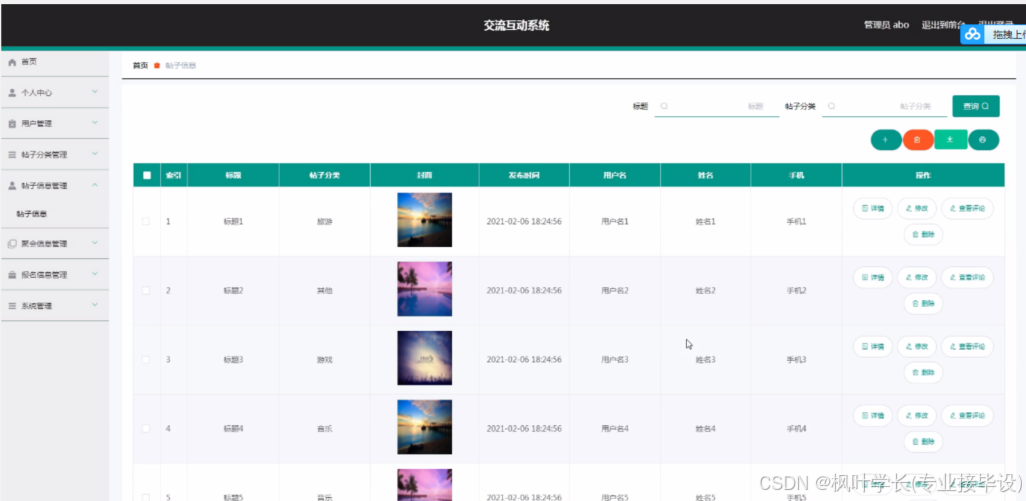Screen dimensions: 1026x501
Task: Click the cloud upload icon at top right
Action: pos(972,35)
